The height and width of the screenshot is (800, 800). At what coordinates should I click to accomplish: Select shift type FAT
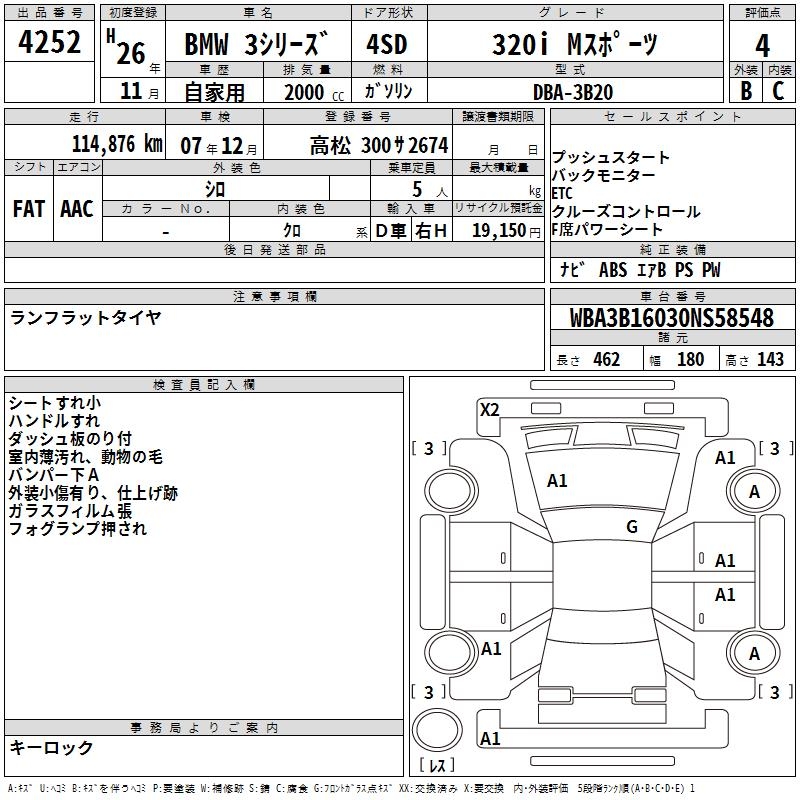(x=29, y=209)
